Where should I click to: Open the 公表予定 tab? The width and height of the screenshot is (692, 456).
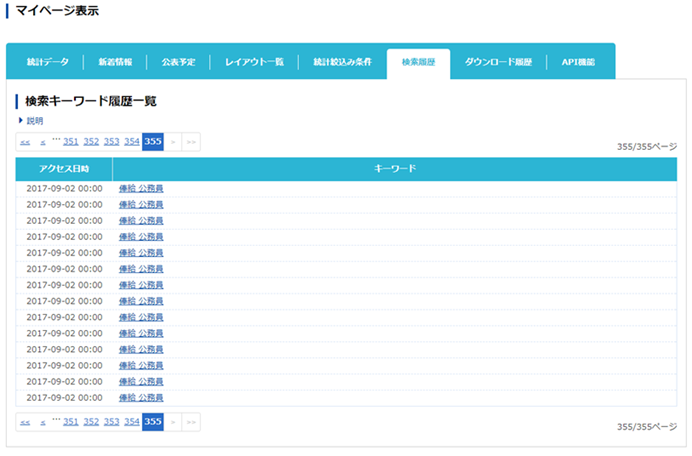(x=178, y=62)
